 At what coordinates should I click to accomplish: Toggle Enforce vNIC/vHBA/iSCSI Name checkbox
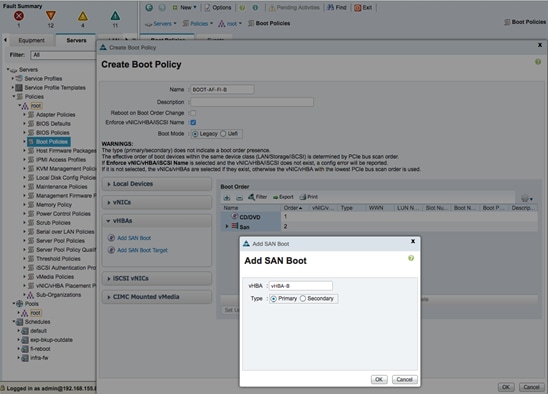coord(193,122)
